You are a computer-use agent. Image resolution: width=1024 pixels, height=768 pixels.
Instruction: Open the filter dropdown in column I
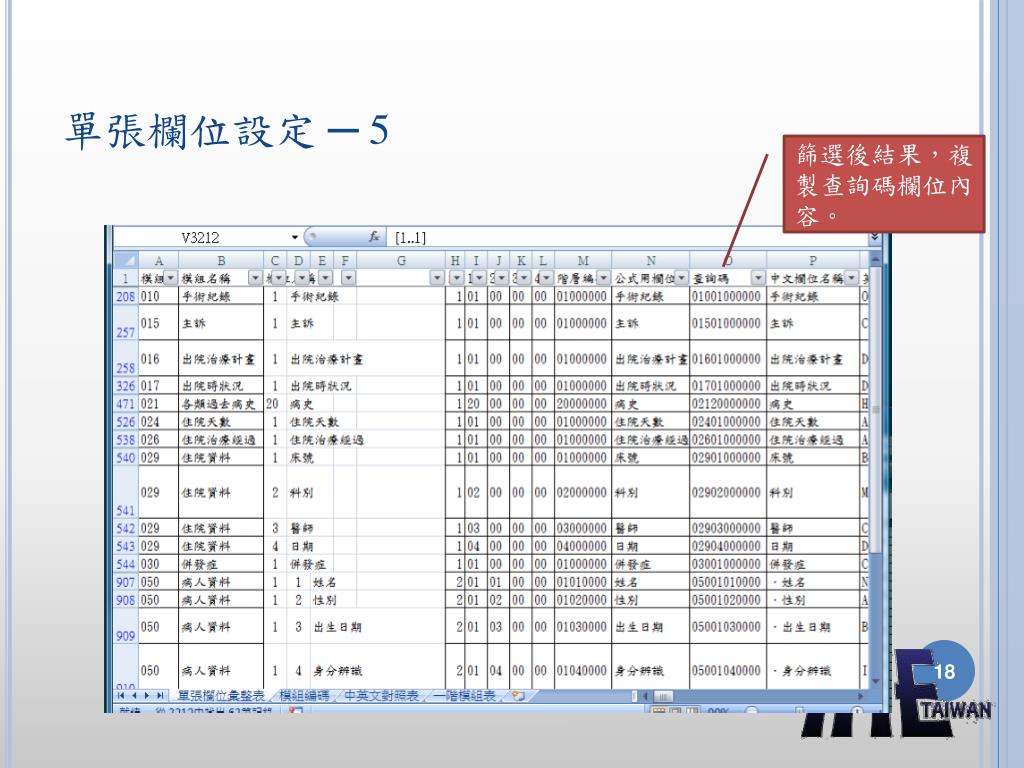(x=479, y=278)
